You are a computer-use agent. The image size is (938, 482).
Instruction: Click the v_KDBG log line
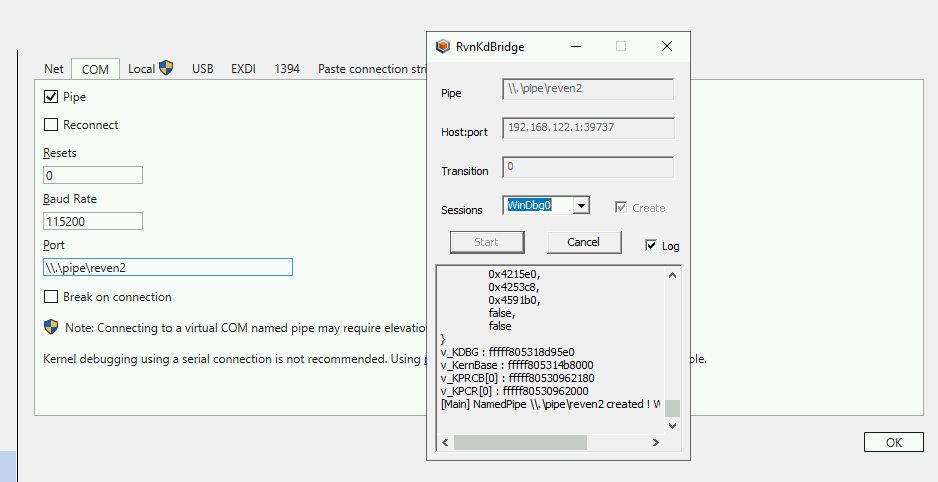click(x=507, y=352)
